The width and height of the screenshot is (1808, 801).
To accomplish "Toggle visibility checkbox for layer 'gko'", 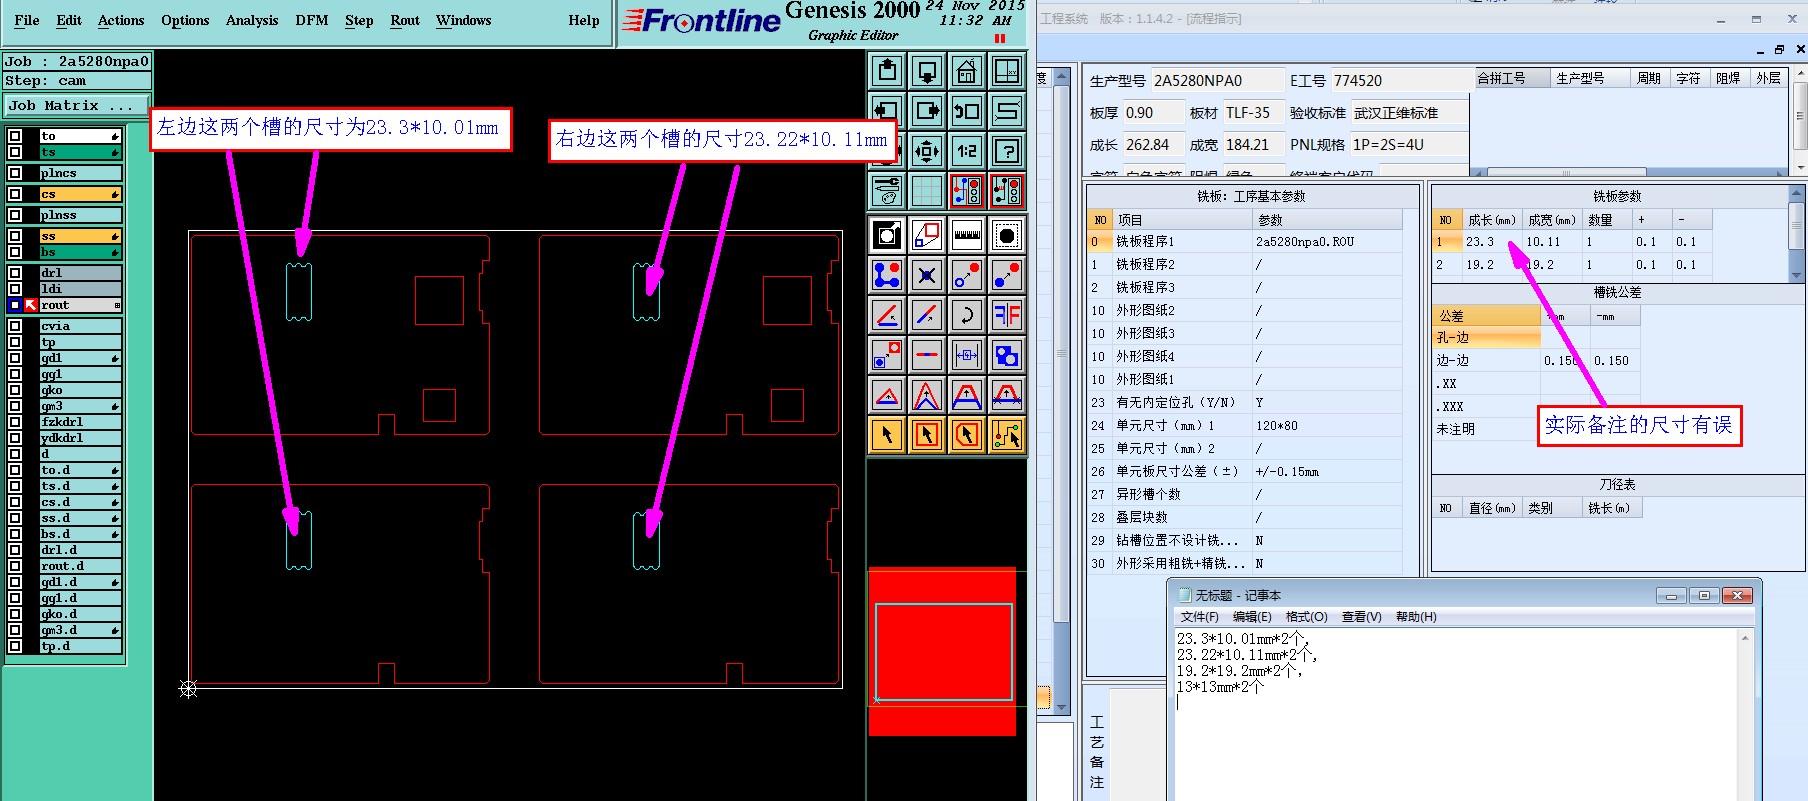I will click(15, 390).
